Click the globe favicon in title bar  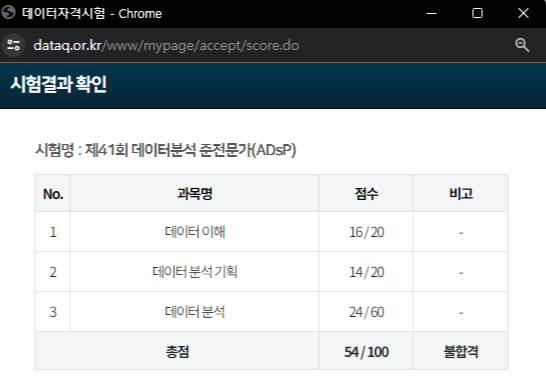tap(9, 13)
